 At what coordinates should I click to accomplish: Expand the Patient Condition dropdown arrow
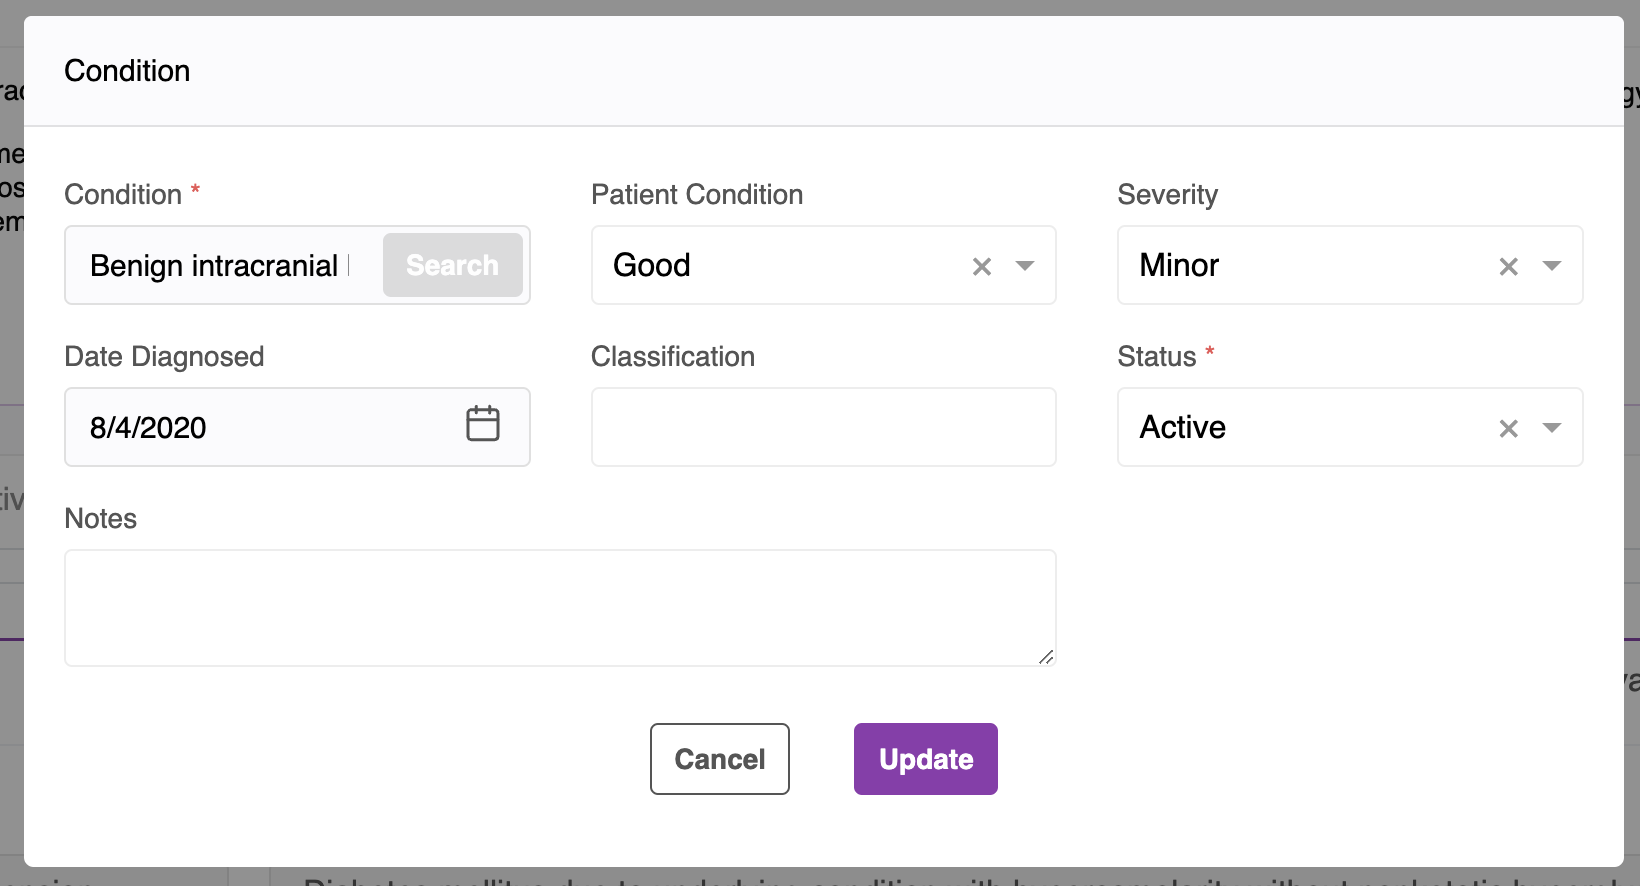pyautogui.click(x=1025, y=266)
